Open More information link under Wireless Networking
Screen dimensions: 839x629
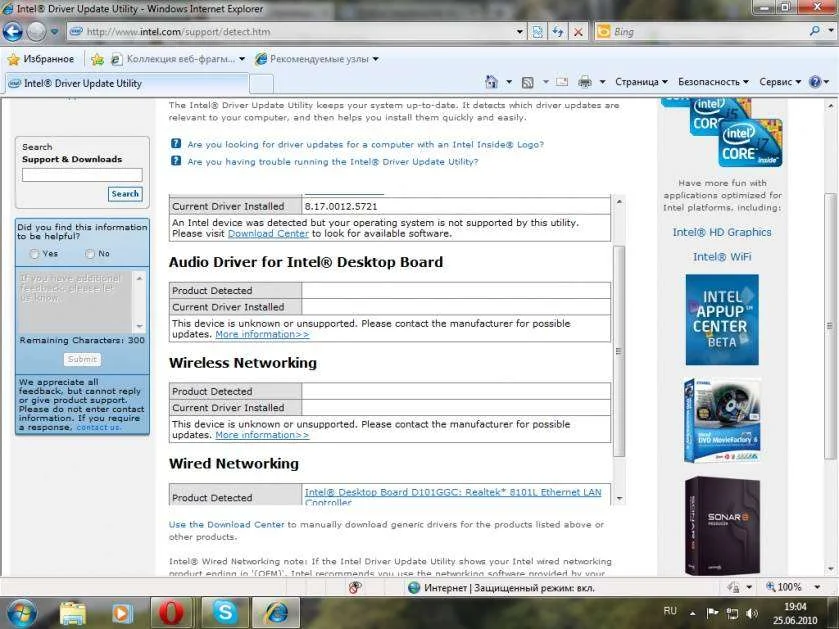[262, 435]
